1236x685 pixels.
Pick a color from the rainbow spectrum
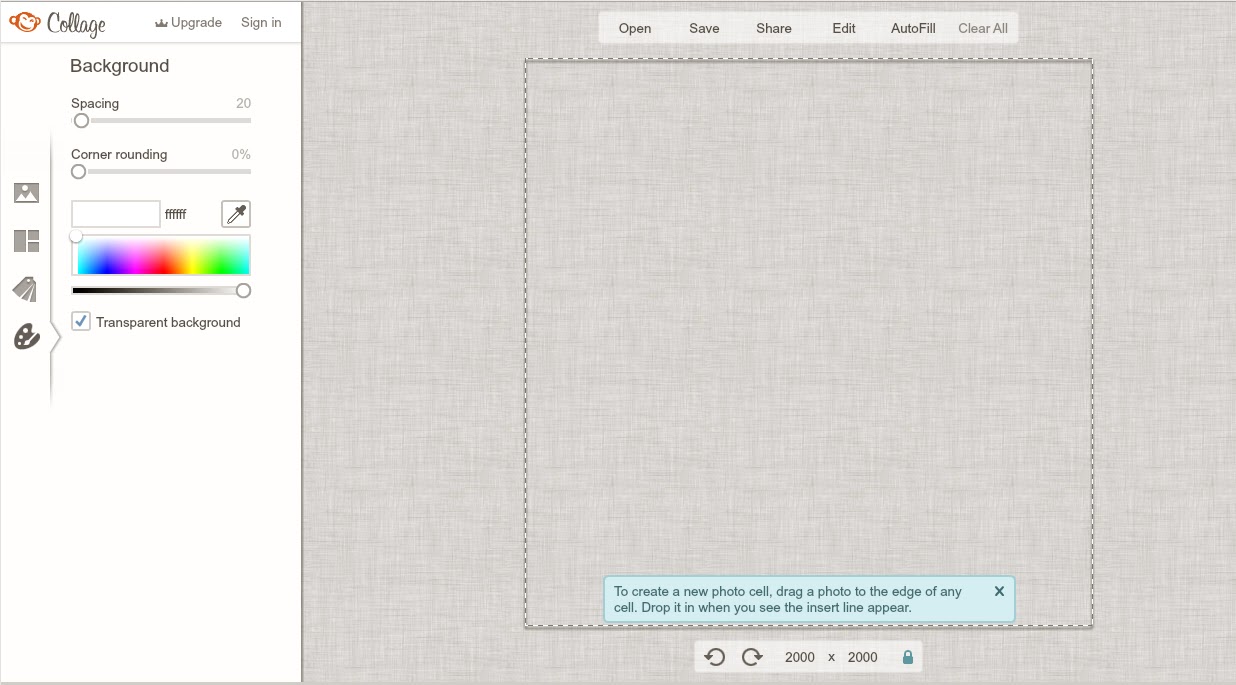coord(160,255)
